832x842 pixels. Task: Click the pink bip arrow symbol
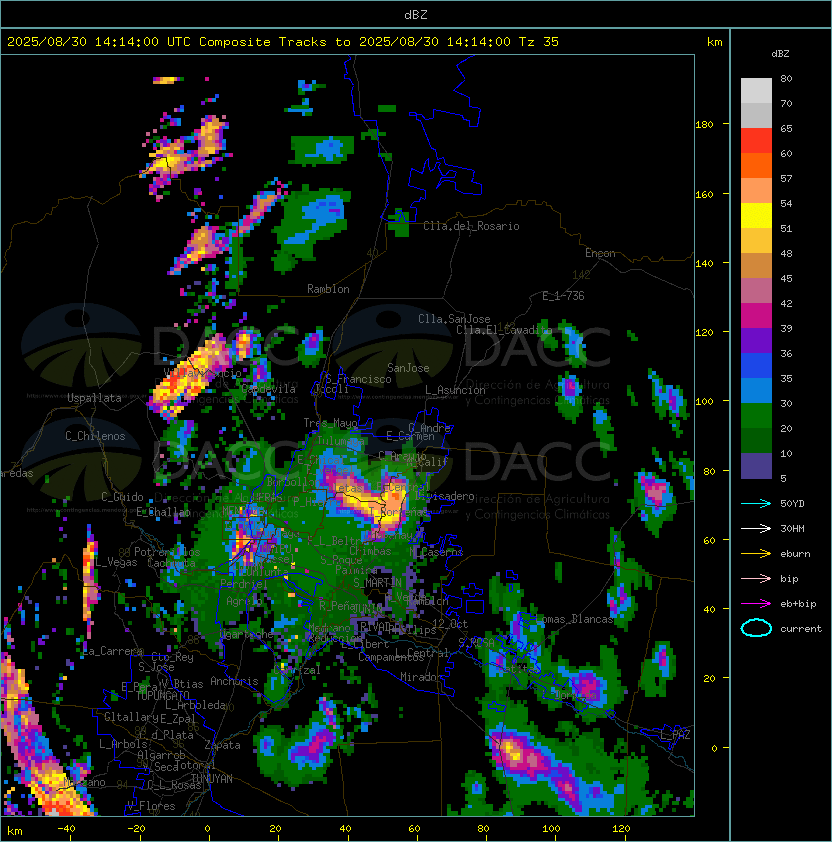click(756, 579)
